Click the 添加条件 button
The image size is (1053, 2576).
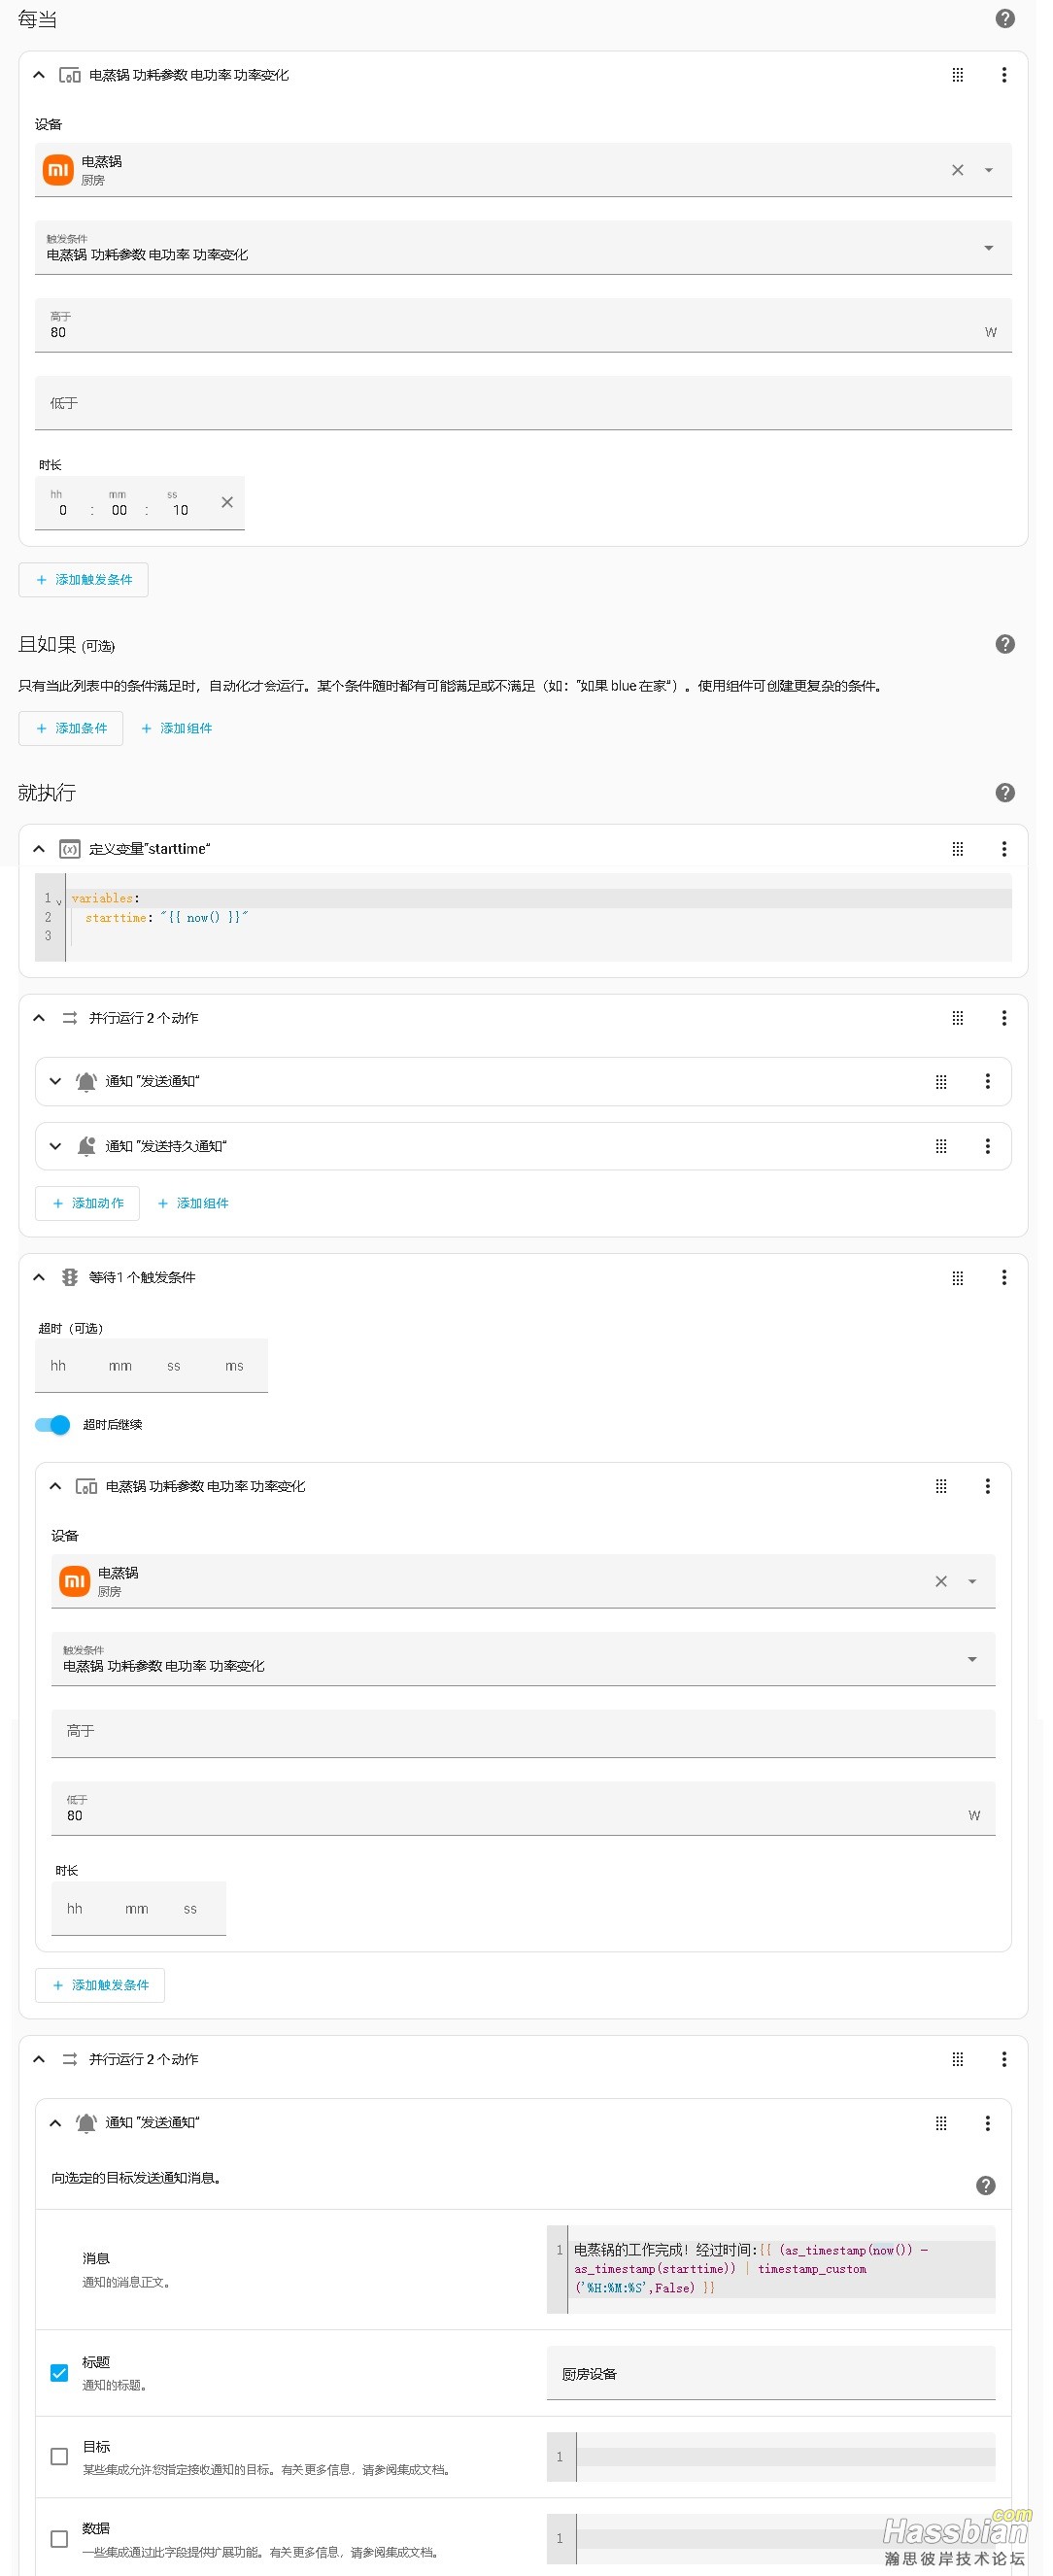[x=71, y=728]
